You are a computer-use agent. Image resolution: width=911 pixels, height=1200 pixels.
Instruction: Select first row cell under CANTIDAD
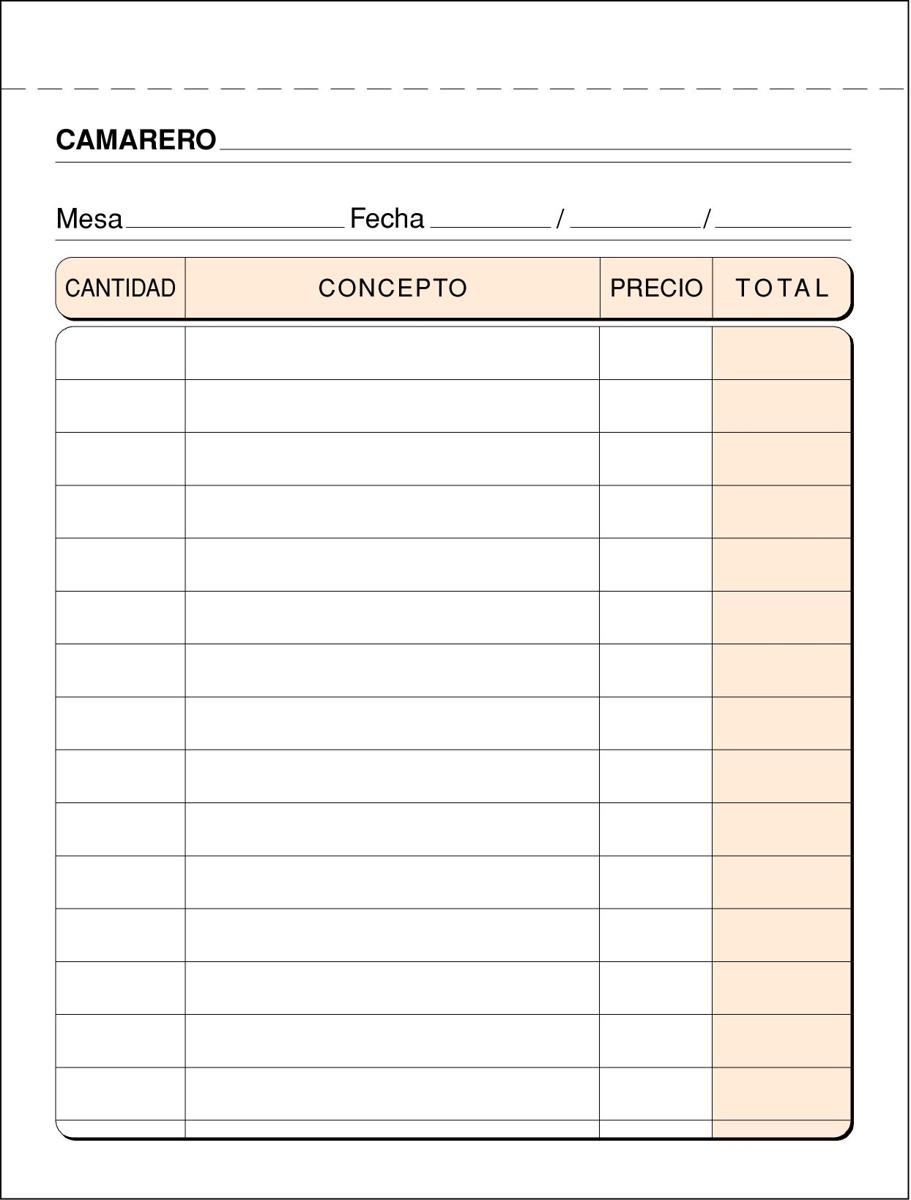120,354
